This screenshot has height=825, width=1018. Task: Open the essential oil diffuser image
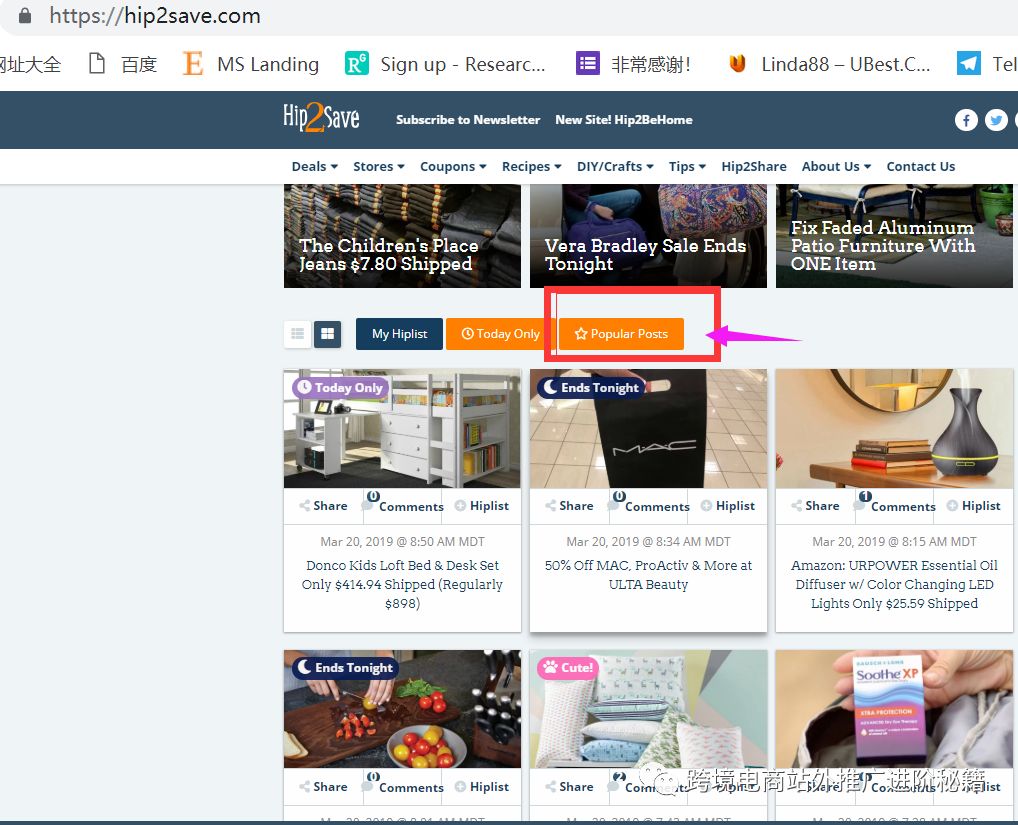point(894,429)
